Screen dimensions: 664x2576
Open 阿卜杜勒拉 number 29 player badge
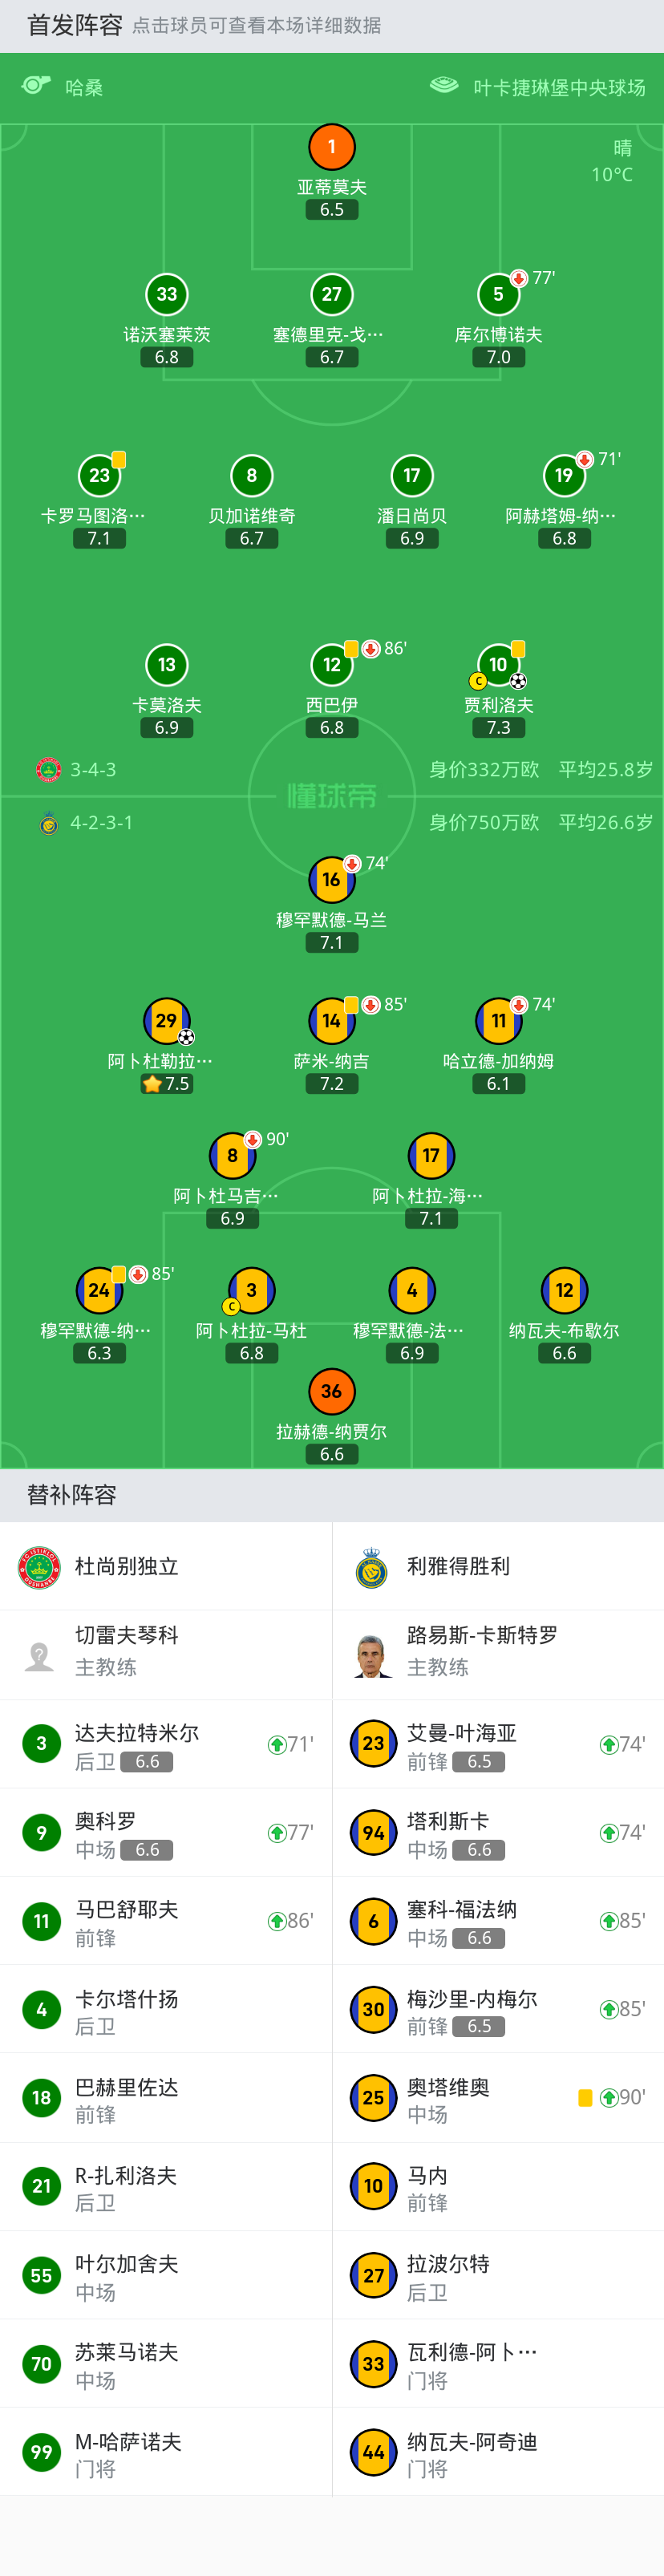pos(166,1020)
